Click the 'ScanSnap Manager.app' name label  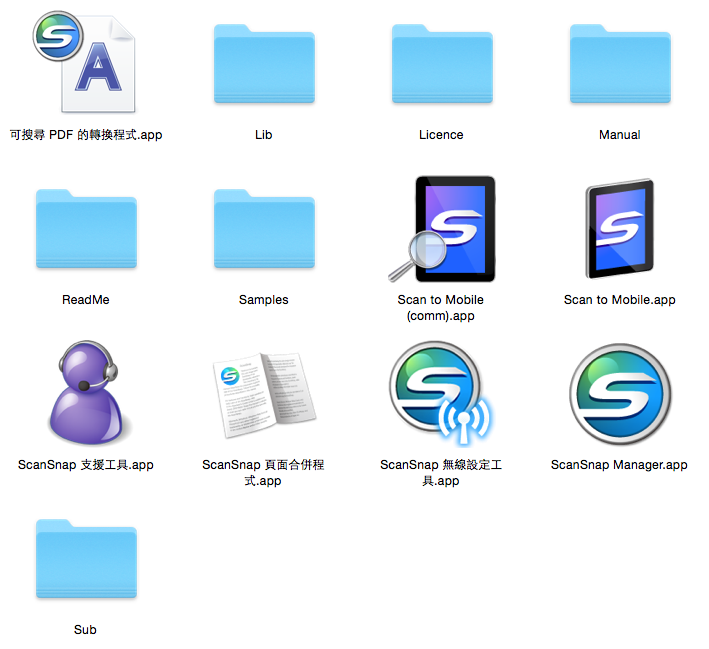pos(619,465)
